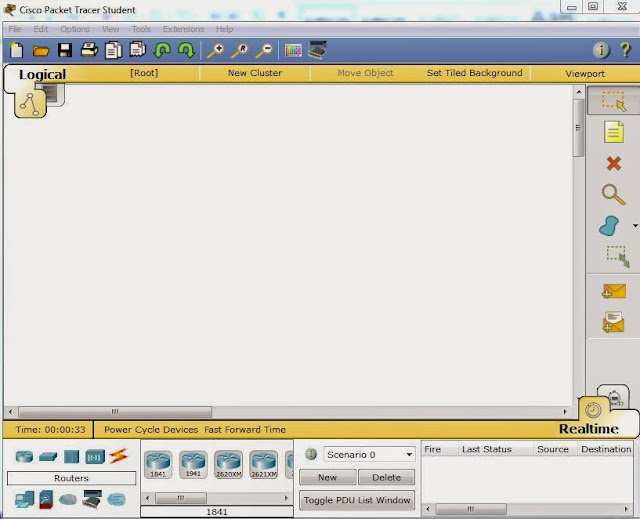Select the Routers device category icon
This screenshot has height=519, width=640.
point(24,456)
